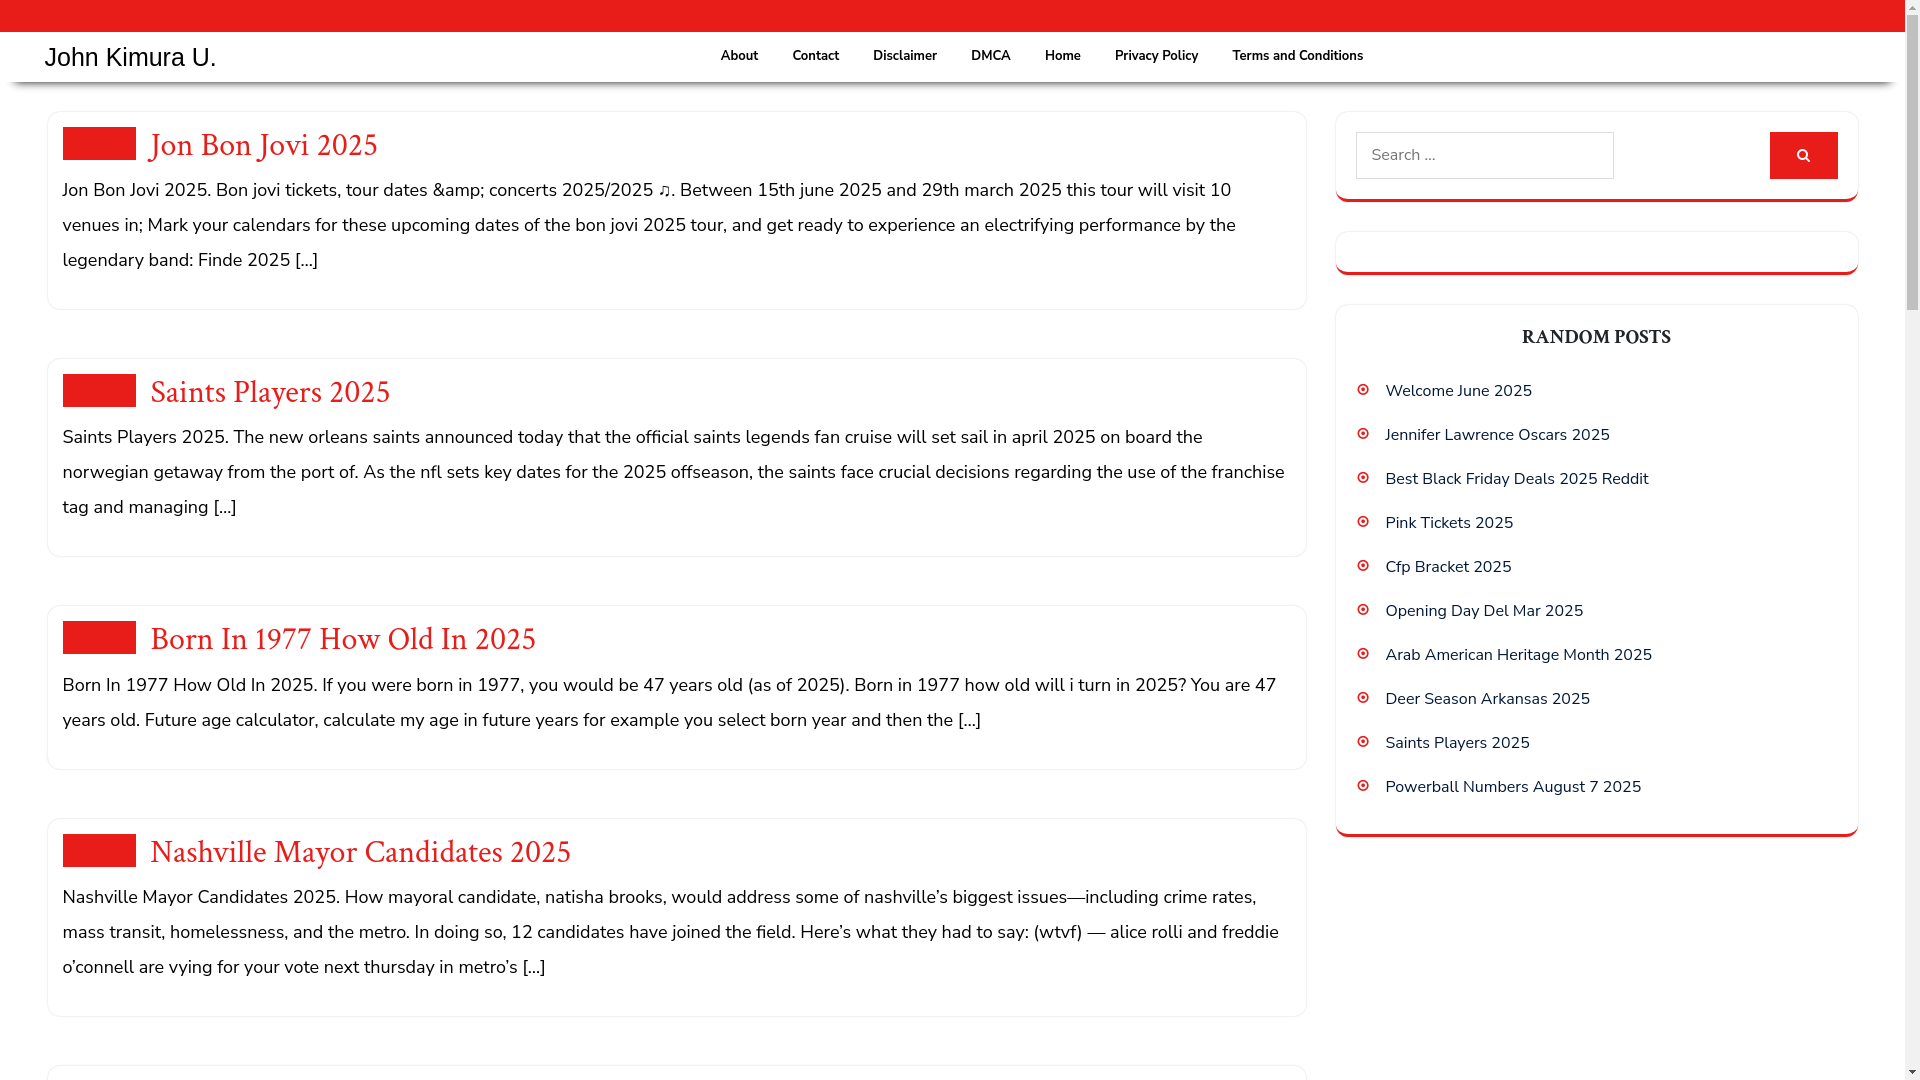The image size is (1920, 1080).
Task: Open the Nashville Mayor Candidates 2025 post
Action: [x=360, y=853]
